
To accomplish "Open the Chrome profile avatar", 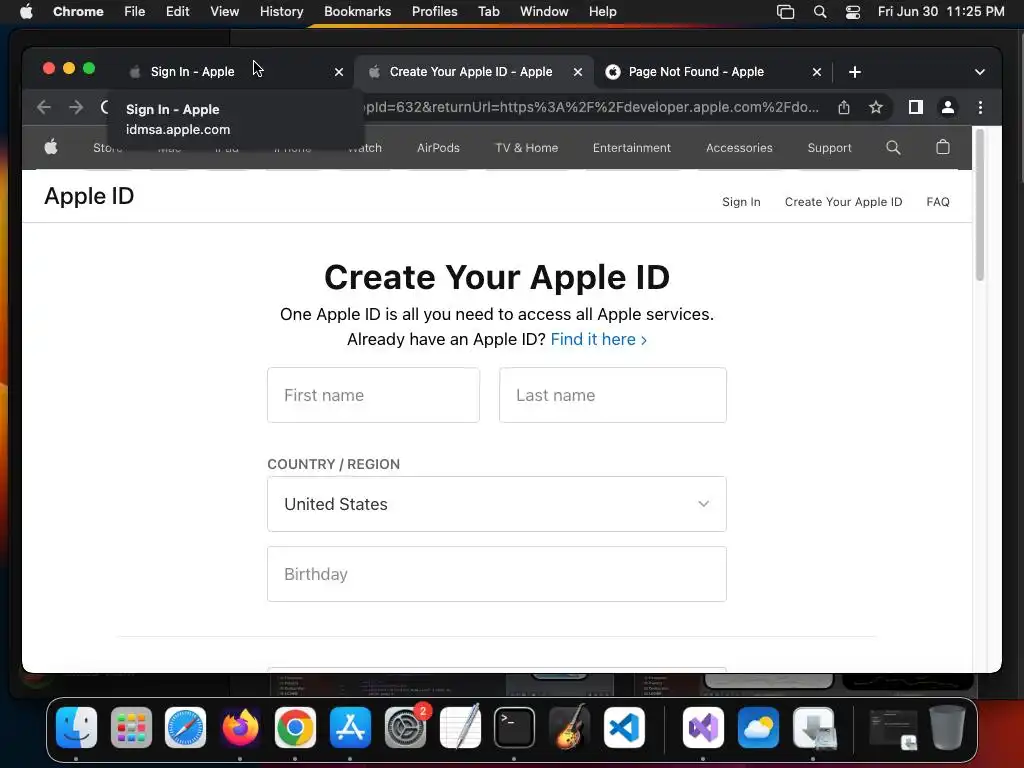I will coord(948,107).
